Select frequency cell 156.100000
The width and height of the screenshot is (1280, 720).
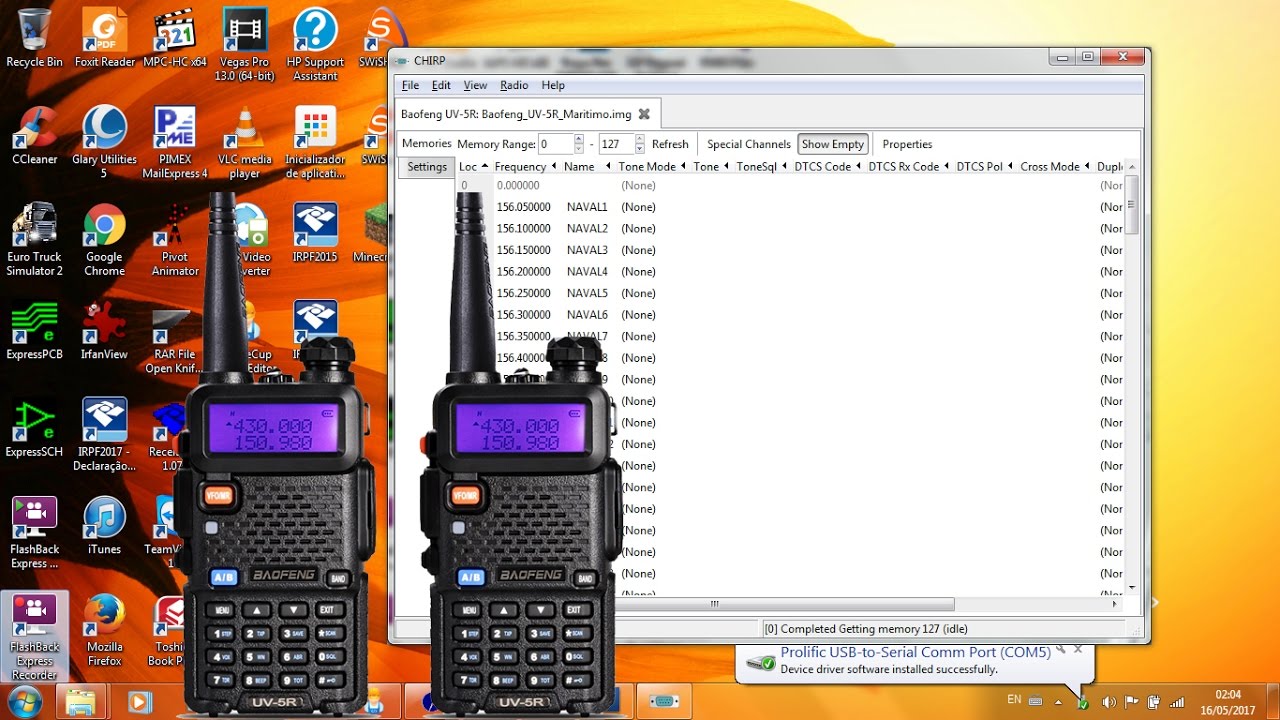[524, 229]
